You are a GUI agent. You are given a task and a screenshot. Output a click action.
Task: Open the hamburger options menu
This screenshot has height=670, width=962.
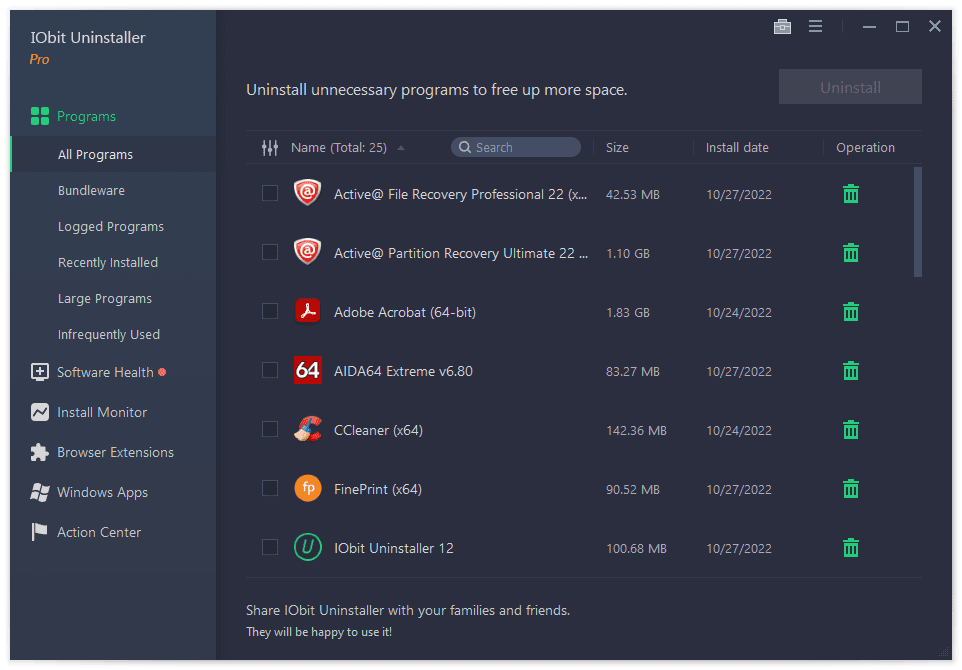tap(815, 27)
